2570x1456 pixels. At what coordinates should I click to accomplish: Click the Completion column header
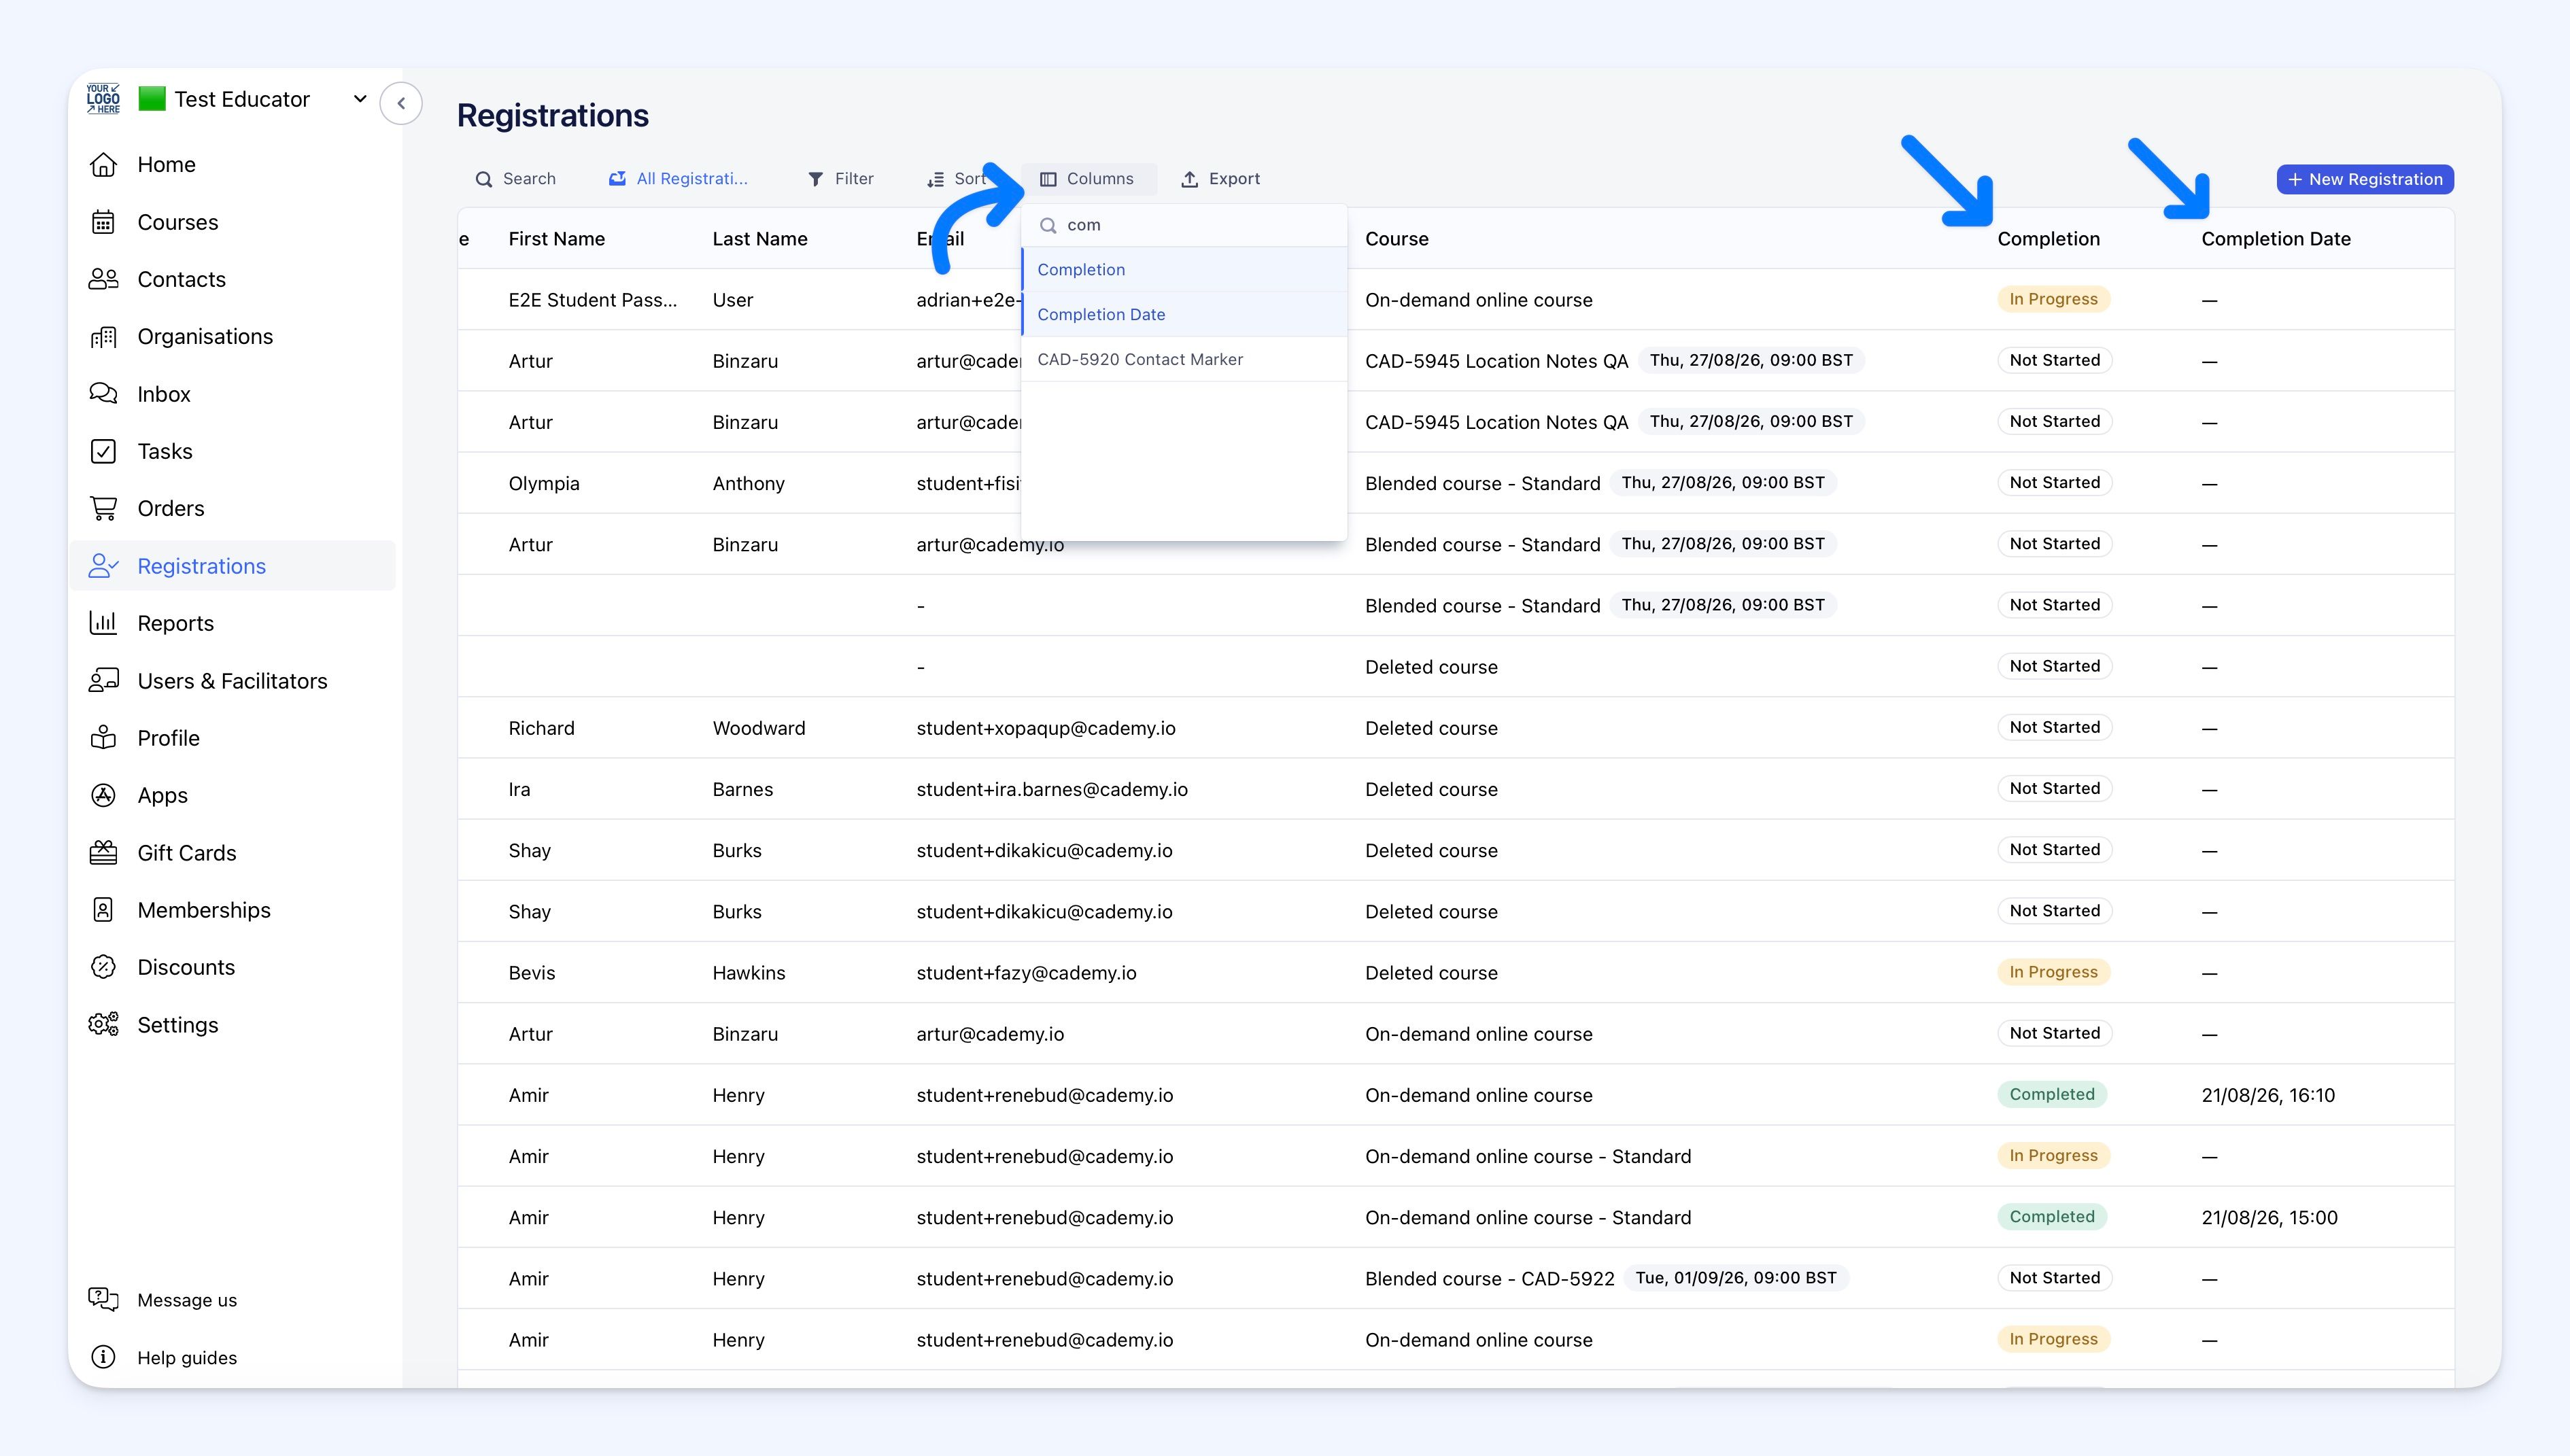[x=2048, y=239]
